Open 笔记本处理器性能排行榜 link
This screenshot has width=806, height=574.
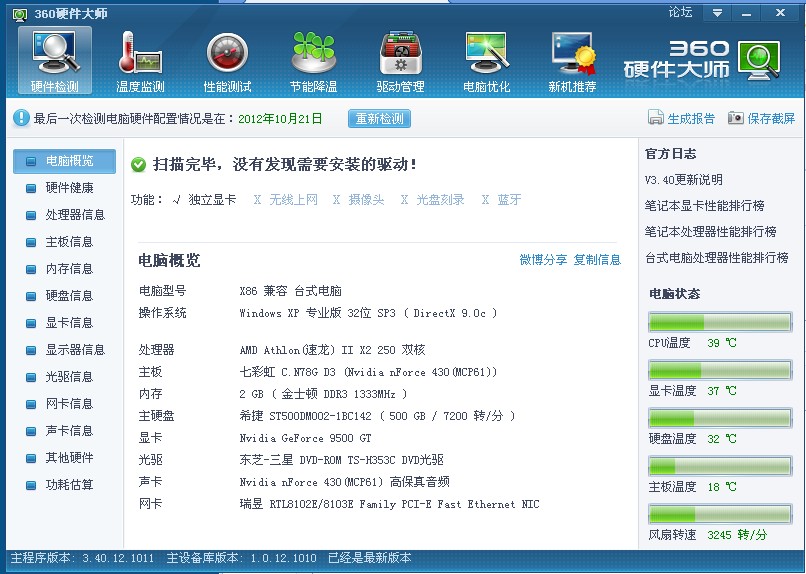(710, 232)
